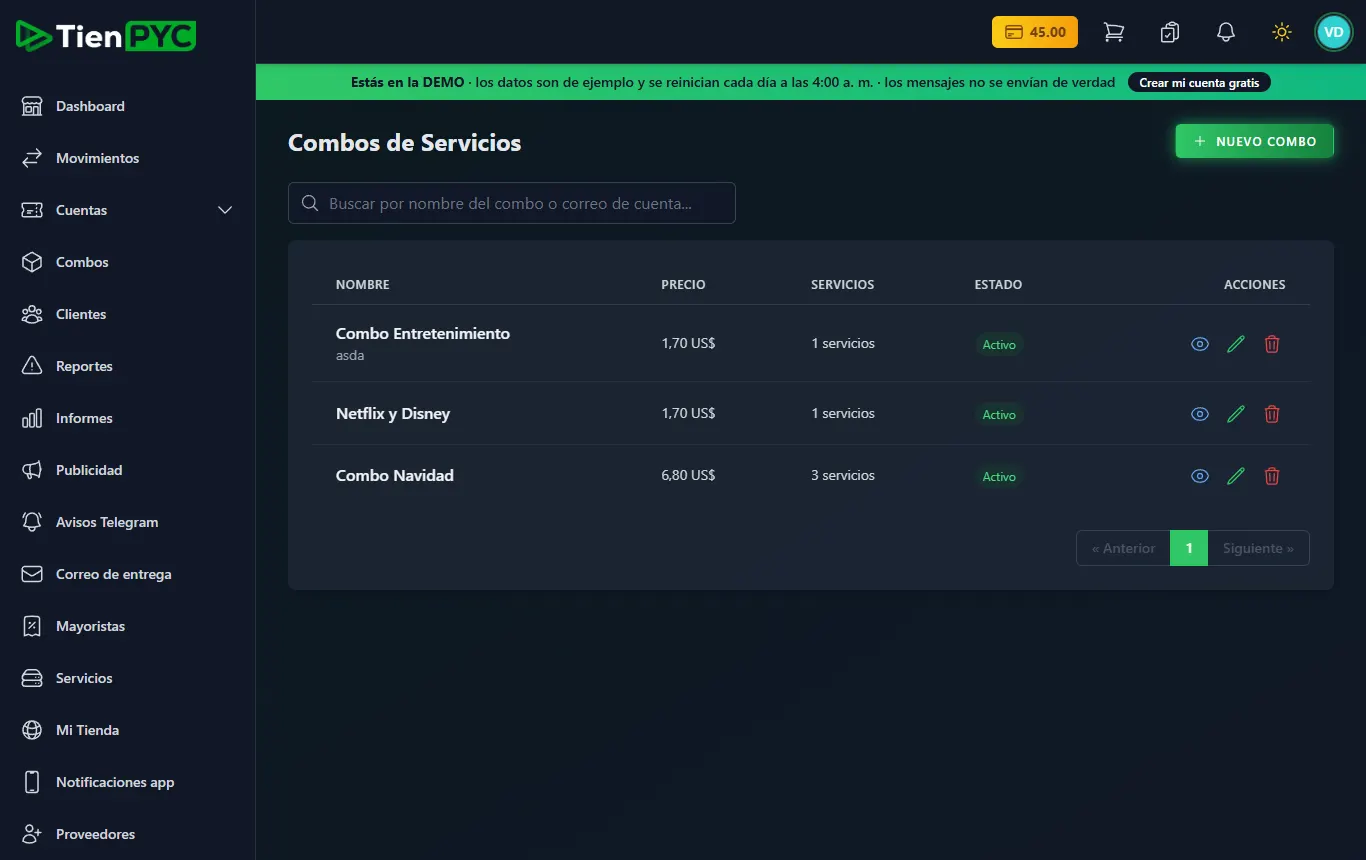The width and height of the screenshot is (1366, 860).
Task: Click the 6,80 US$ price cell
Action: 688,476
